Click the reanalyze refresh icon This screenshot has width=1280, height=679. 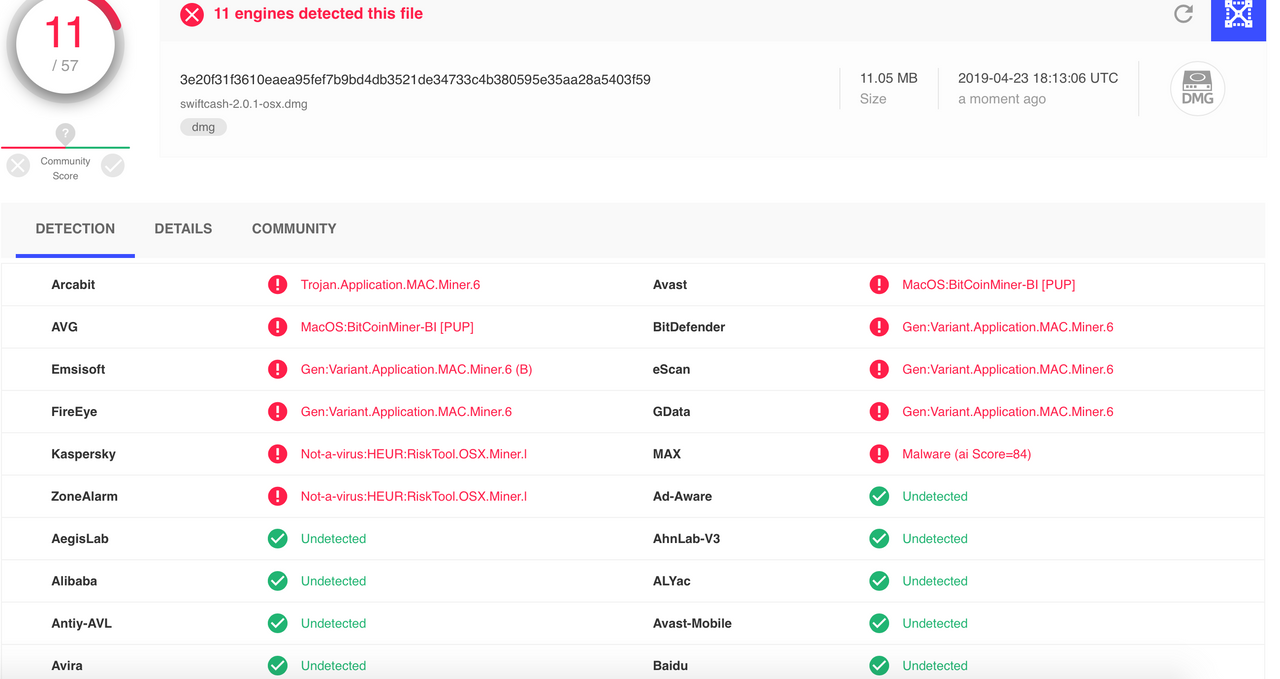point(1183,14)
